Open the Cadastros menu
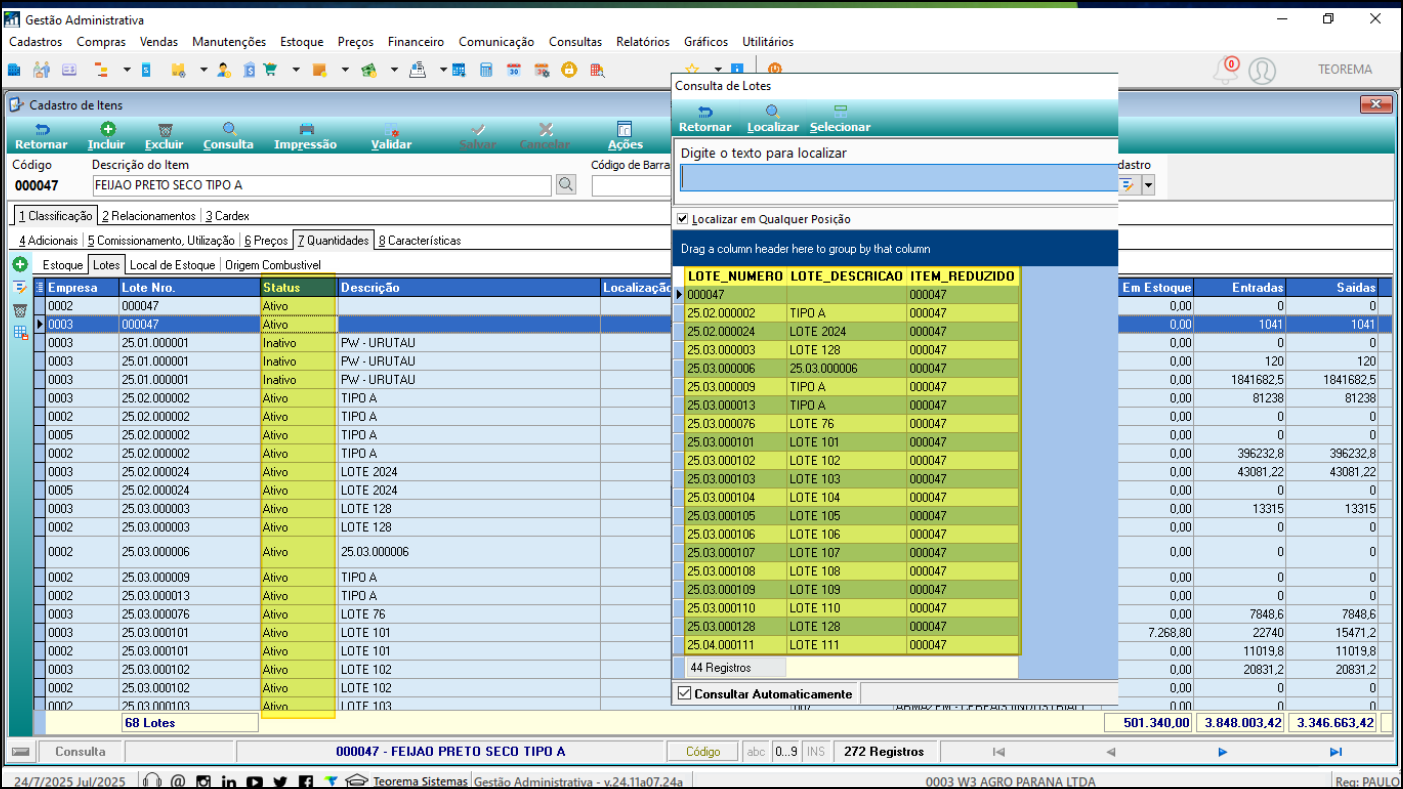 tap(36, 42)
